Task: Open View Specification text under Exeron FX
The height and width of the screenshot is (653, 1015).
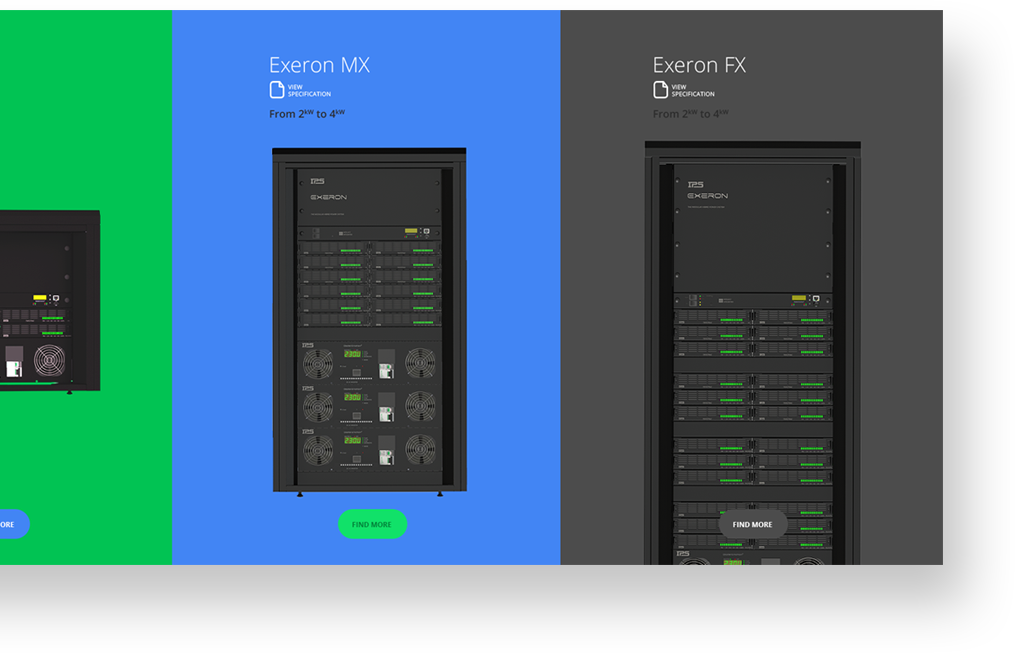Action: (x=693, y=91)
